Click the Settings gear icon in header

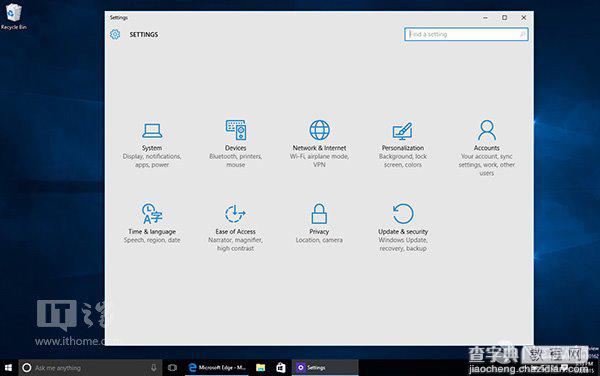115,34
